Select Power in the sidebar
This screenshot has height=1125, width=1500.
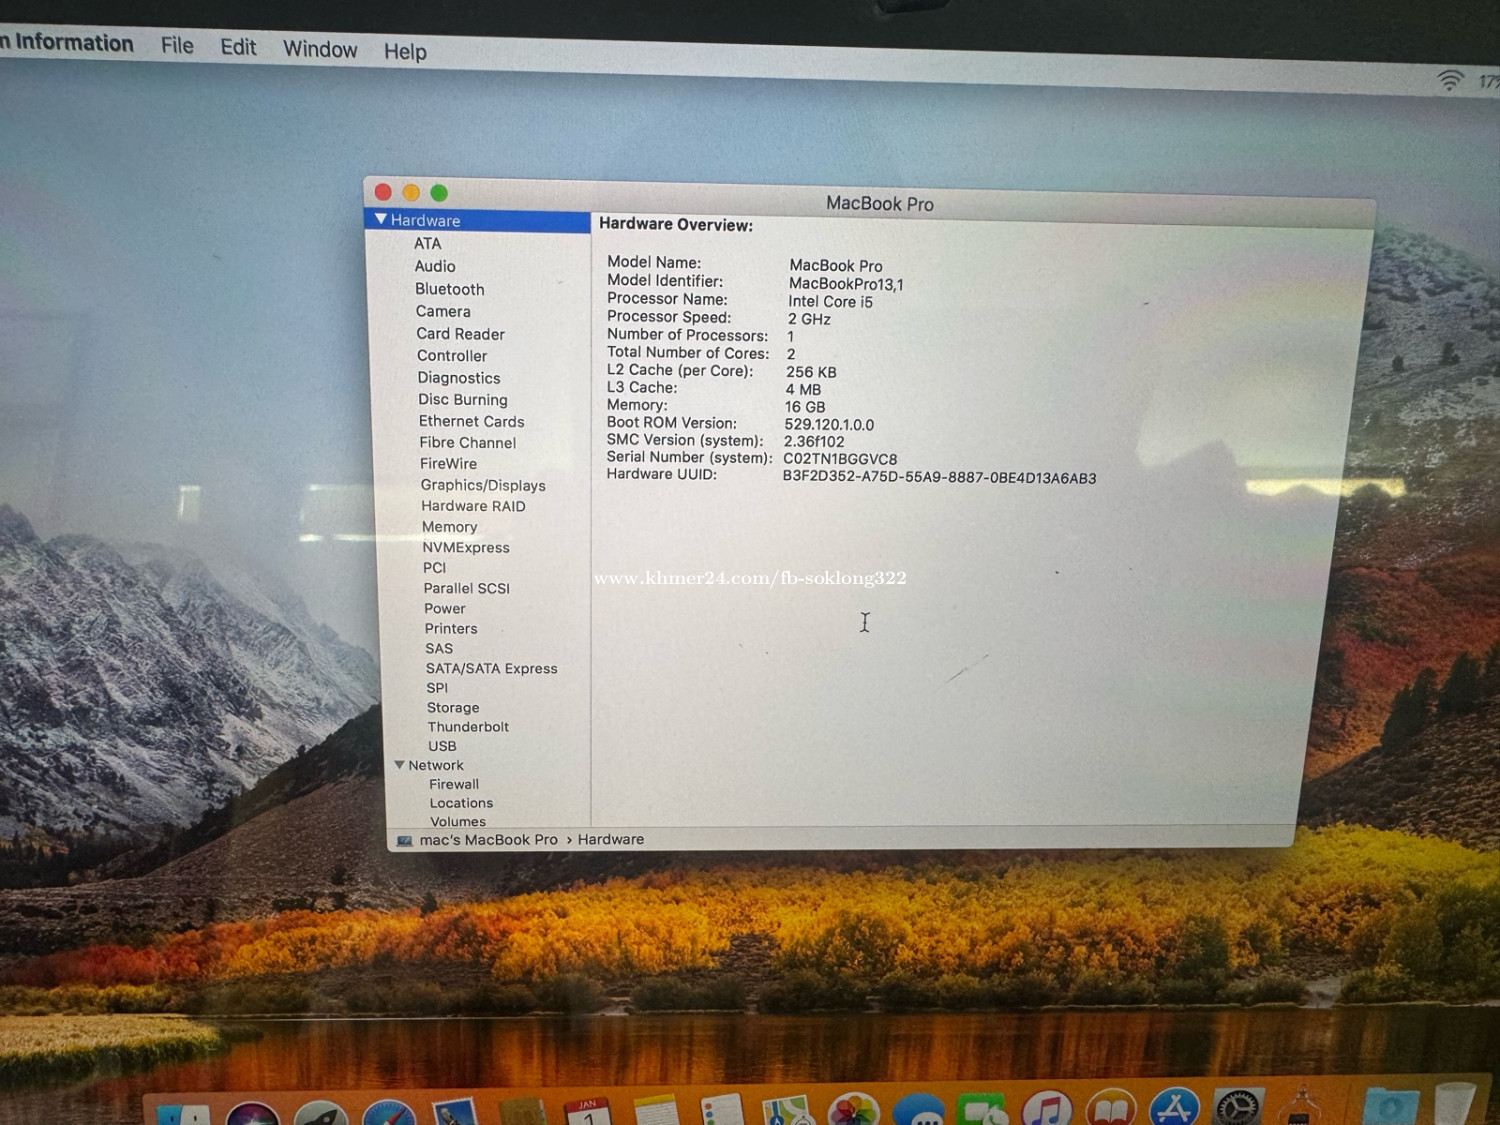(444, 608)
